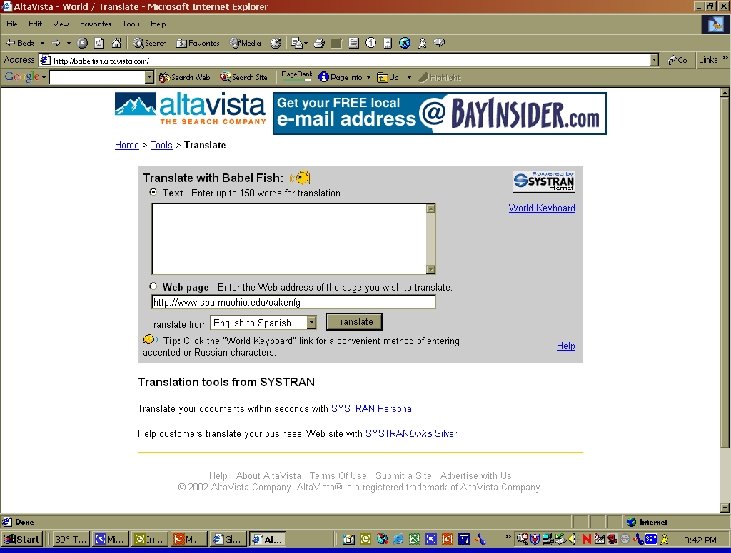Follow the Tools breadcrumb link
The image size is (731, 553).
coord(162,145)
